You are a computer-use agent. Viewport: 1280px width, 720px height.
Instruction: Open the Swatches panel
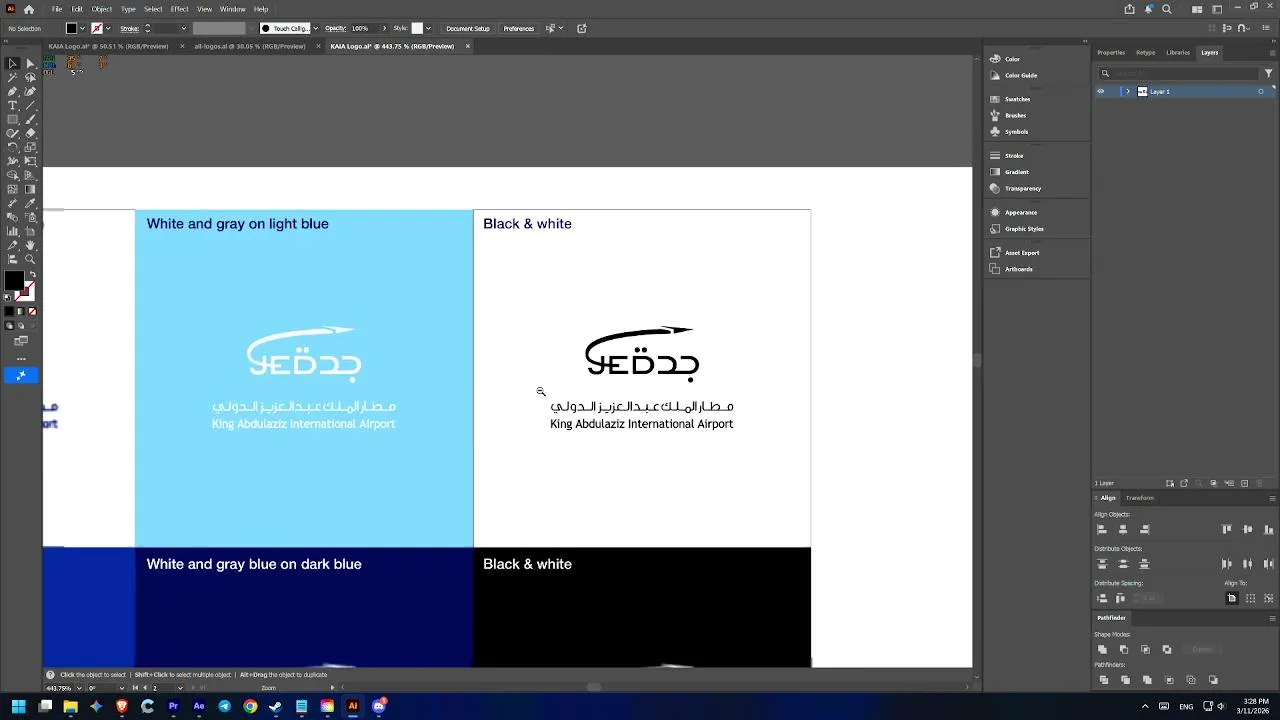click(x=1017, y=99)
